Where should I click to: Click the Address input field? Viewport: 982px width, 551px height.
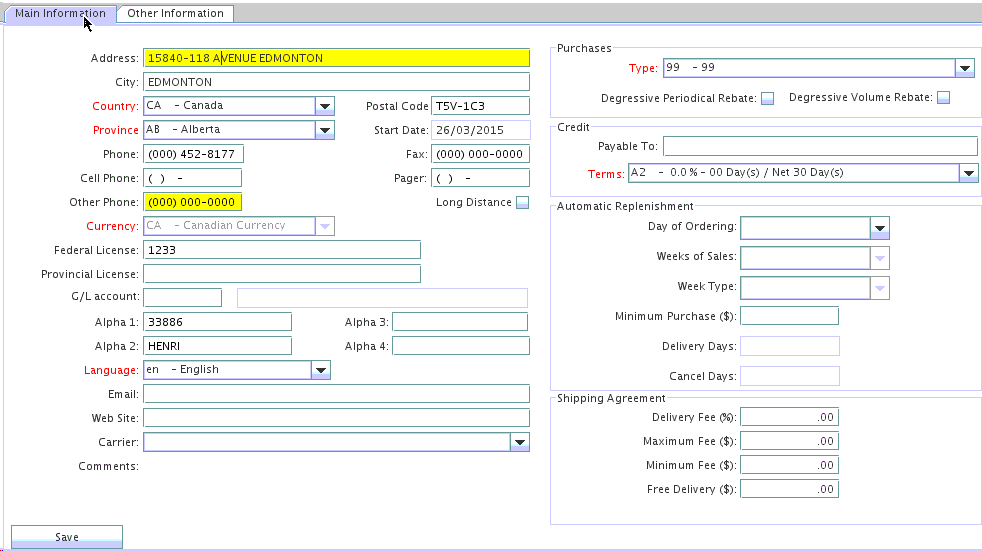336,58
